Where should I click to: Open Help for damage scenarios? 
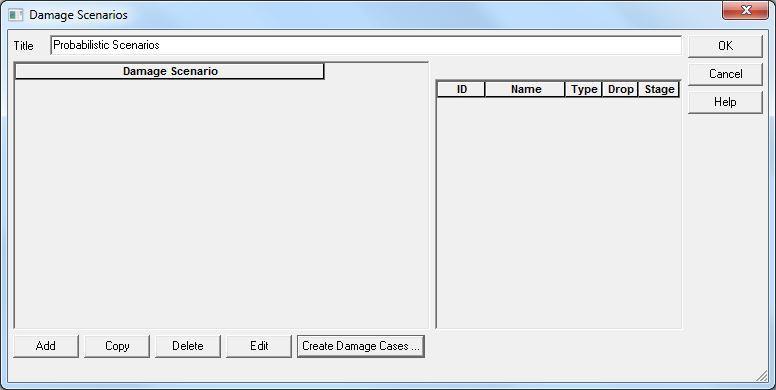pyautogui.click(x=725, y=102)
